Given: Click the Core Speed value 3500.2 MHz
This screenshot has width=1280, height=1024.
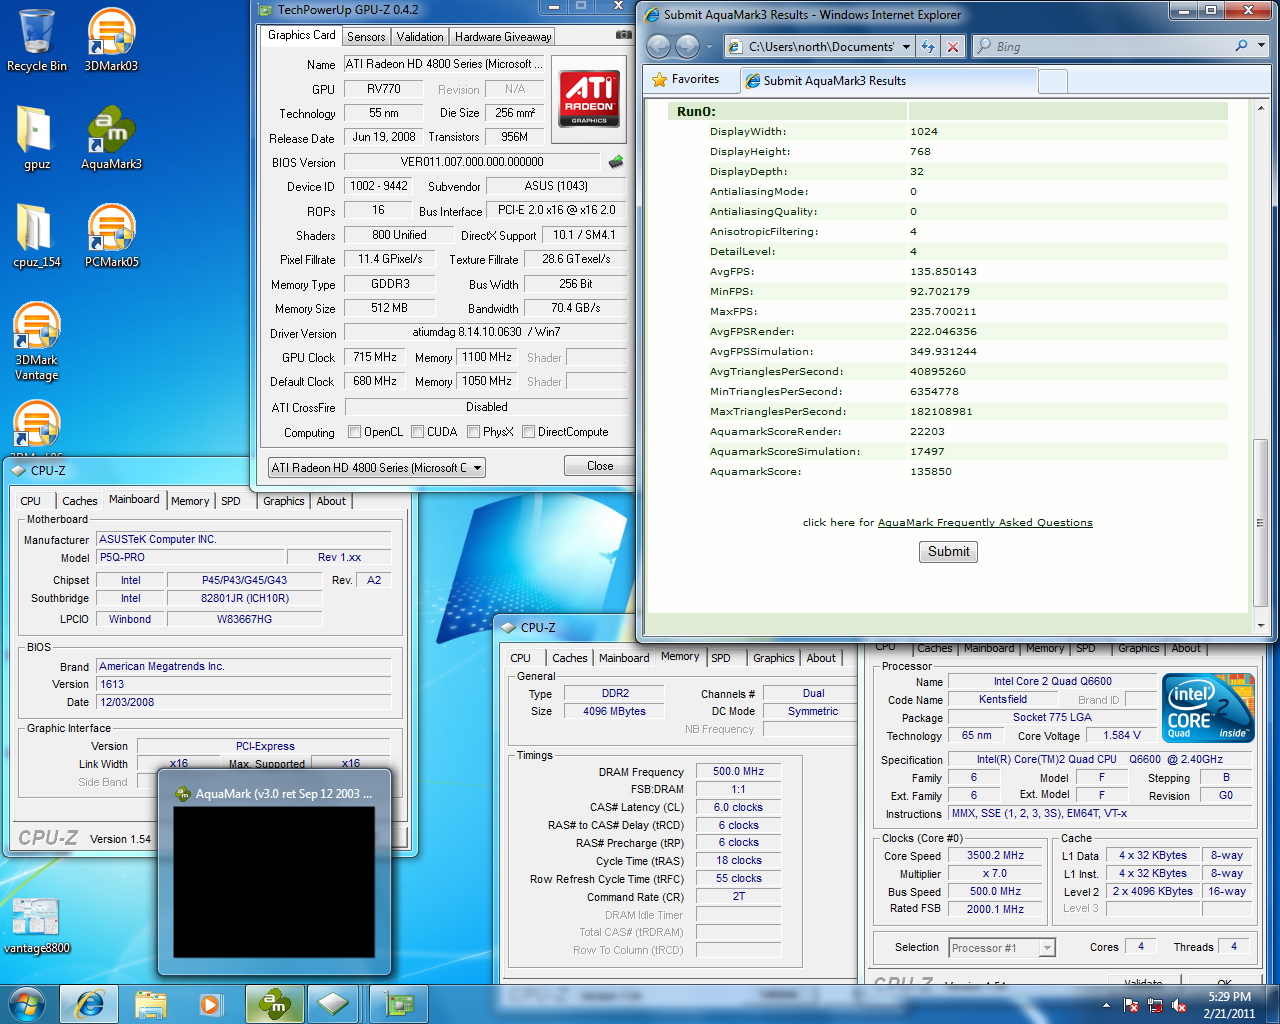Looking at the screenshot, I should click(995, 855).
